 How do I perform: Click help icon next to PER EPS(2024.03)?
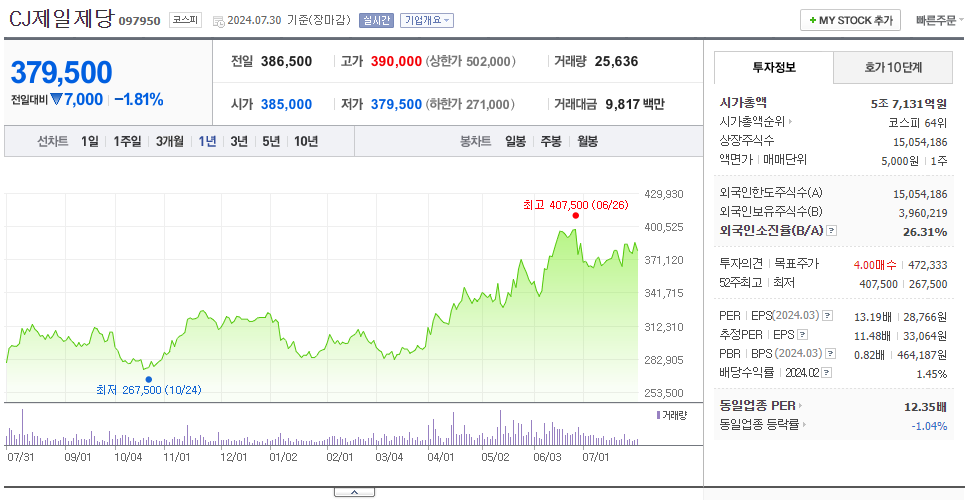[828, 316]
